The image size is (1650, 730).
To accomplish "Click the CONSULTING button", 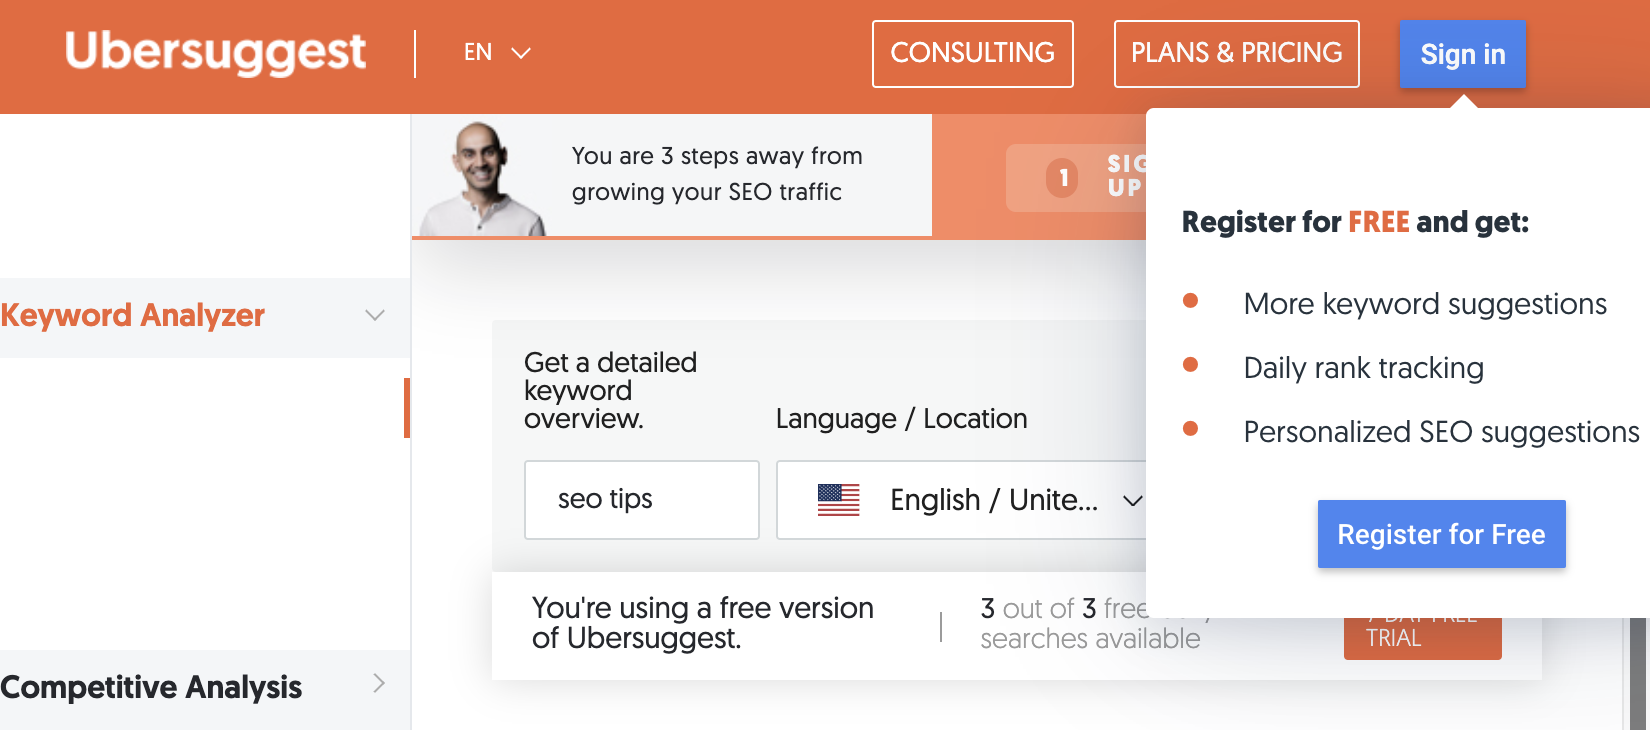I will pyautogui.click(x=972, y=53).
